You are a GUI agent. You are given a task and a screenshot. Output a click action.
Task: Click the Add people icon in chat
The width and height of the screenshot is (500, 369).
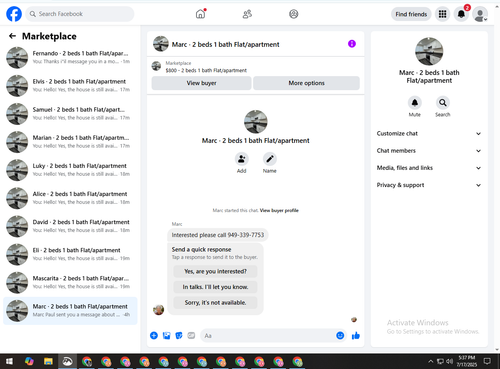241,159
